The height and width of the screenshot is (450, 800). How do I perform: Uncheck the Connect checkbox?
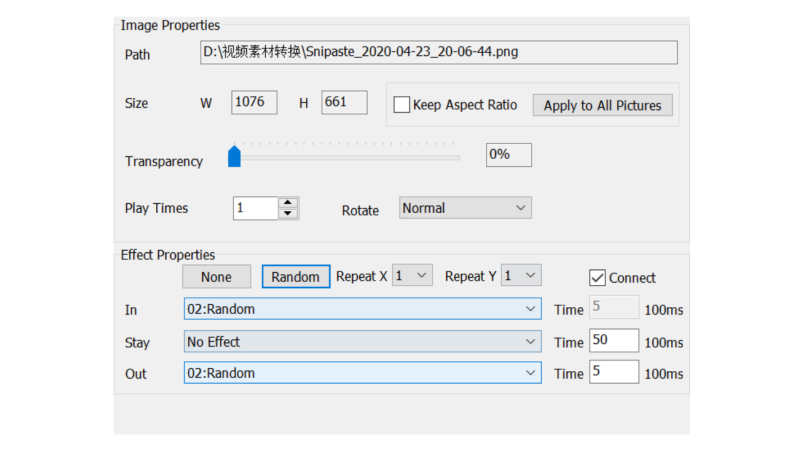597,278
